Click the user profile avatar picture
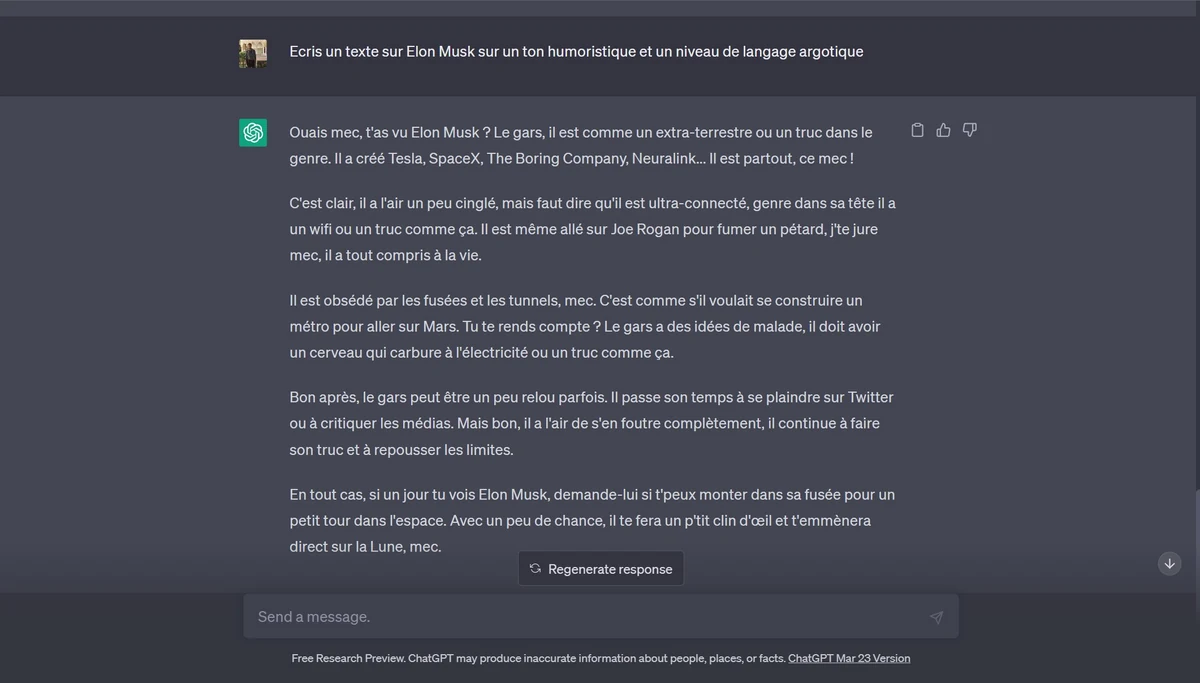Screen dimensions: 1200x683 [253, 54]
